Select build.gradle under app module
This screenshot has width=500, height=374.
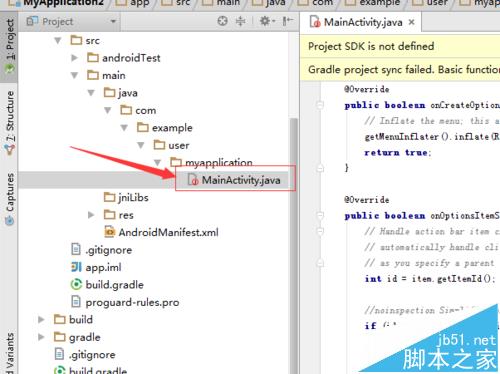[x=114, y=285]
